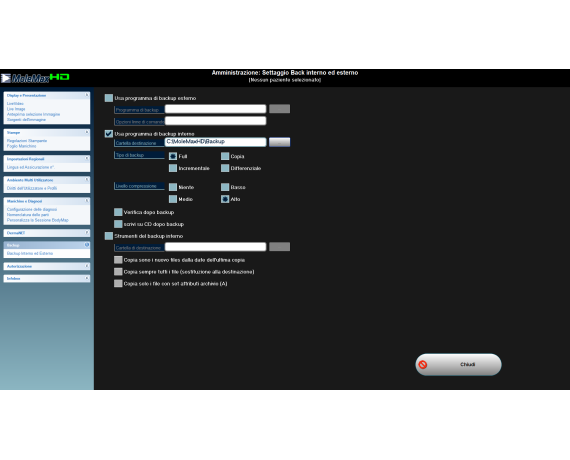The height and width of the screenshot is (460, 570).
Task: Browse for Cartella destinazione folder button
Action: [279, 142]
